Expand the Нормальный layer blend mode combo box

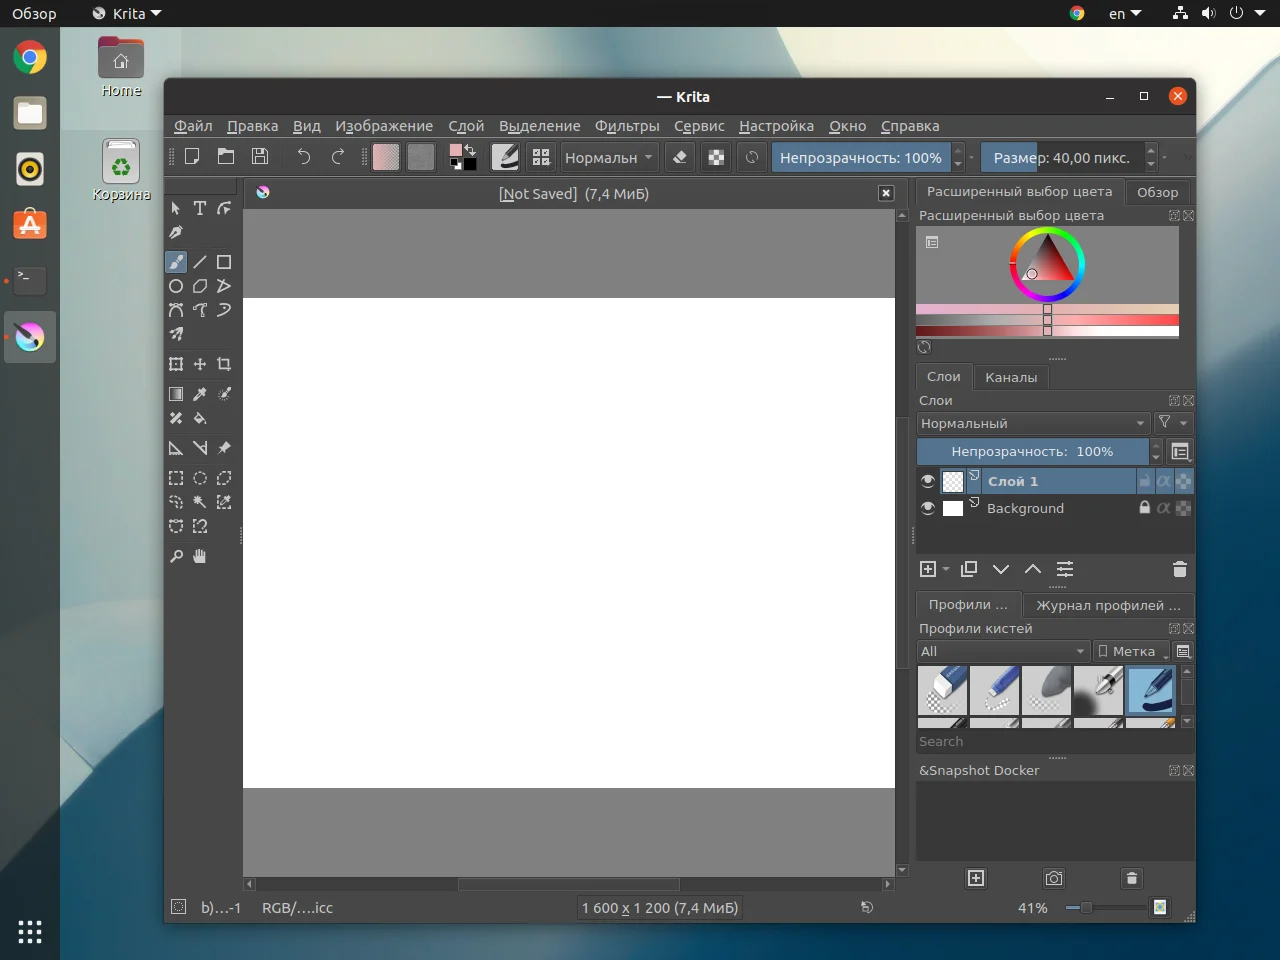1032,423
